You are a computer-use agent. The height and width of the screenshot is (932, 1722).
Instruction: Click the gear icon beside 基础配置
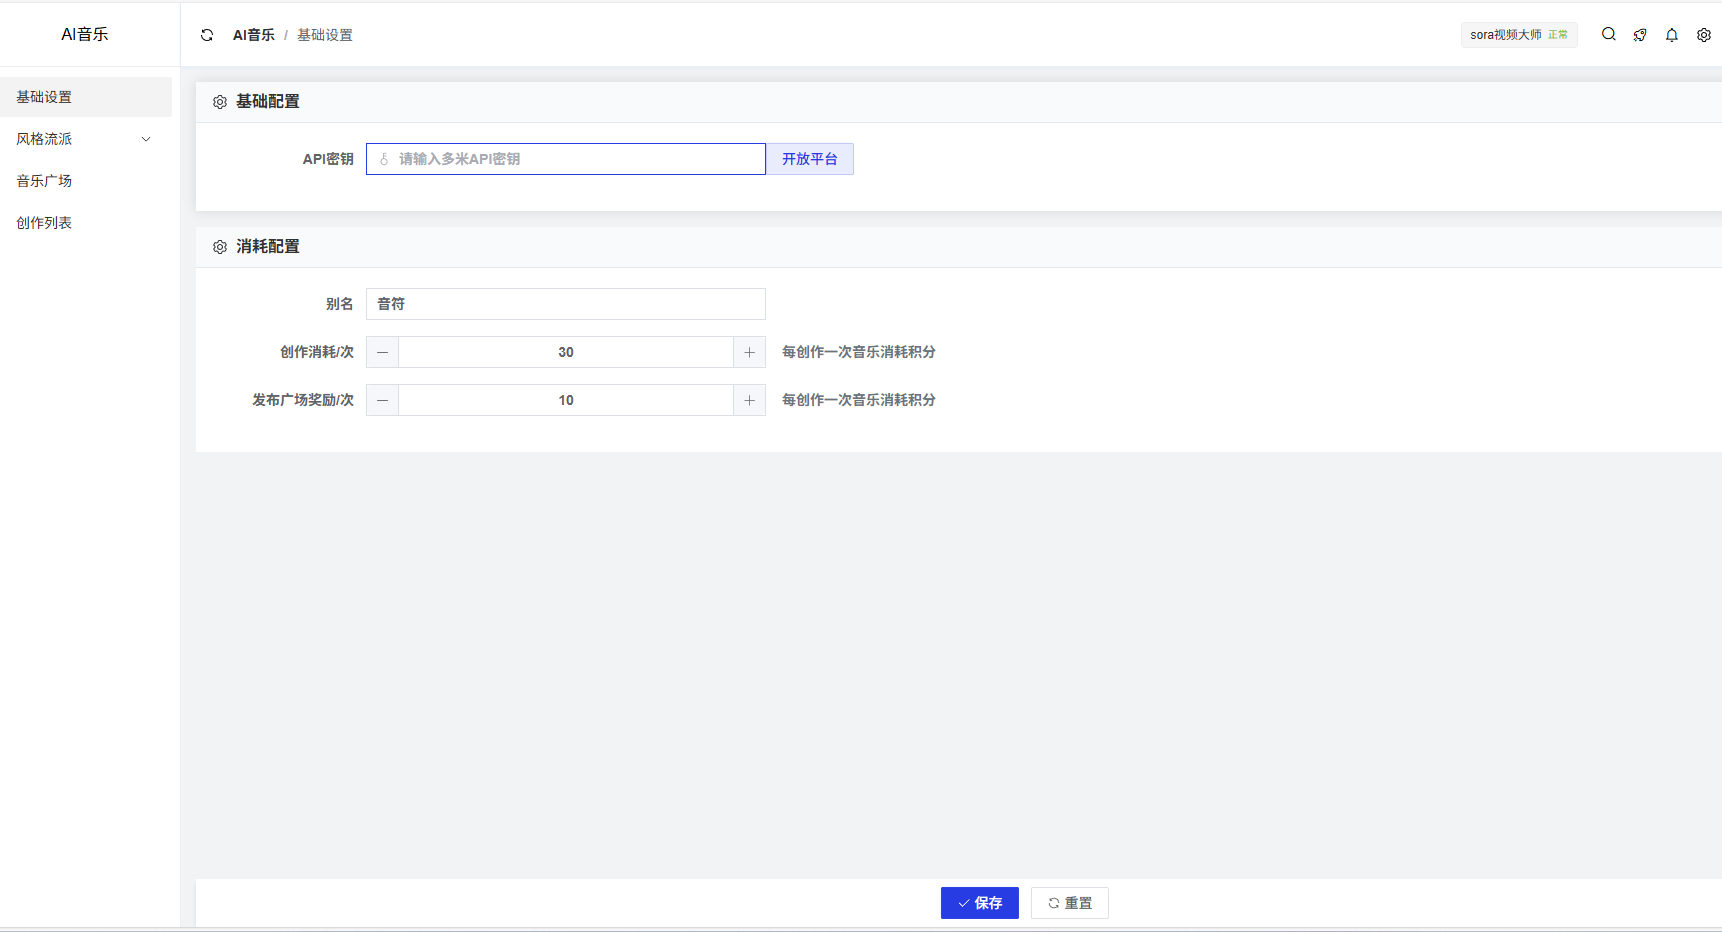[x=220, y=102]
